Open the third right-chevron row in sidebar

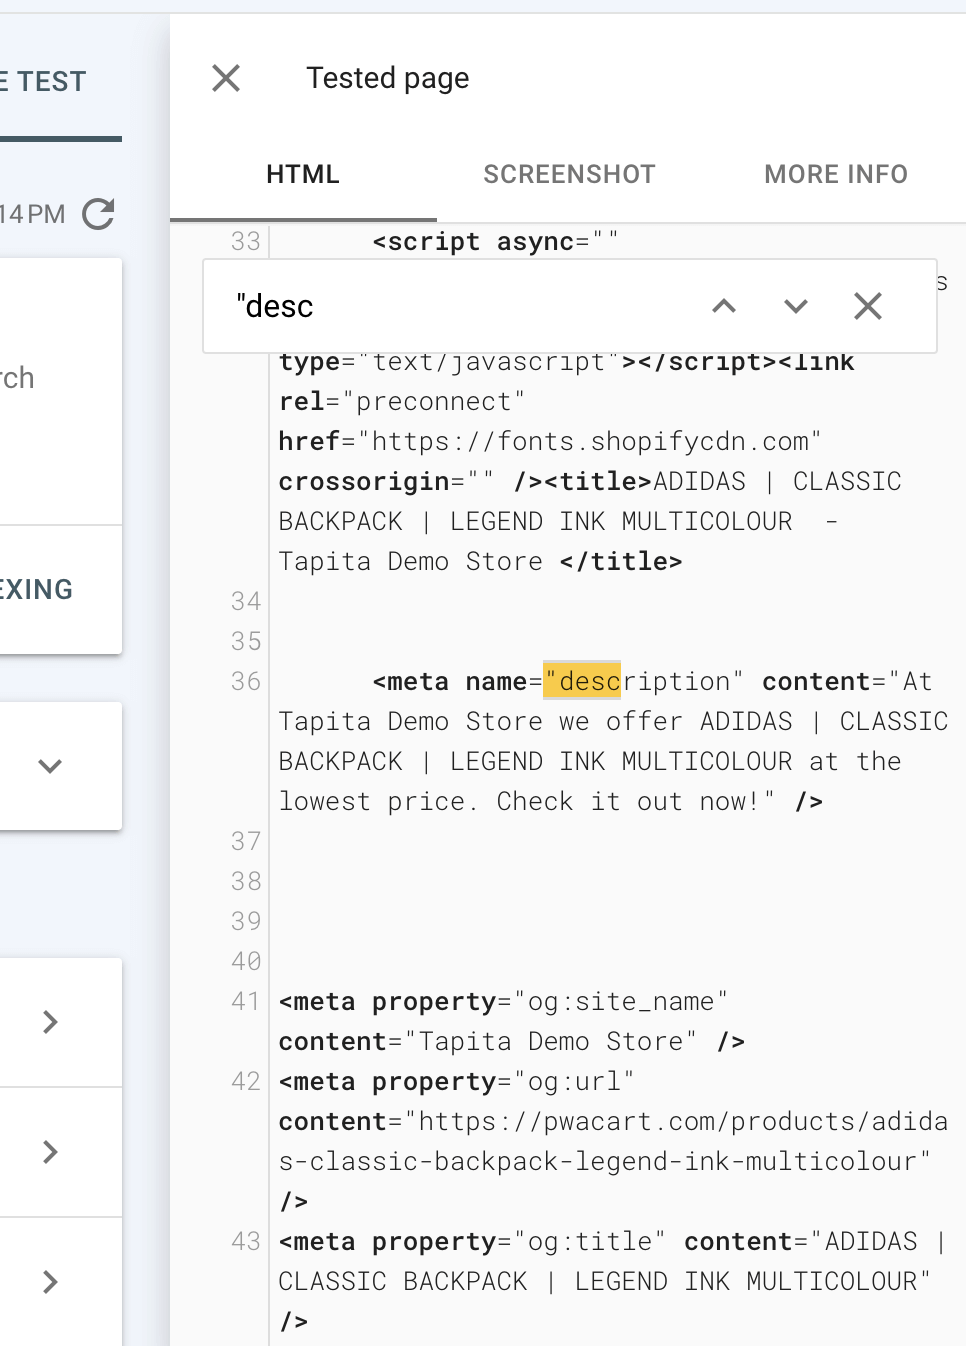click(50, 1282)
